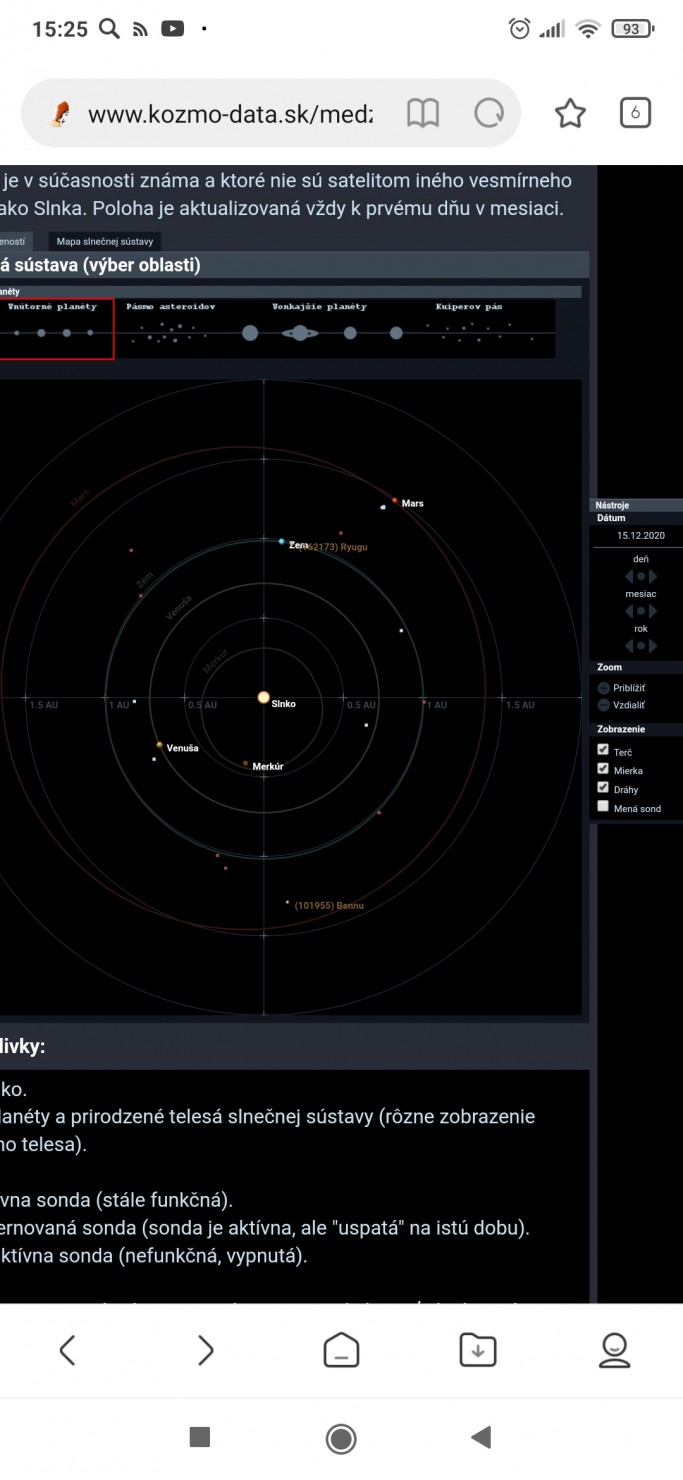Uncheck the Terč checkbox
The height and width of the screenshot is (1480, 683).
tap(603, 750)
